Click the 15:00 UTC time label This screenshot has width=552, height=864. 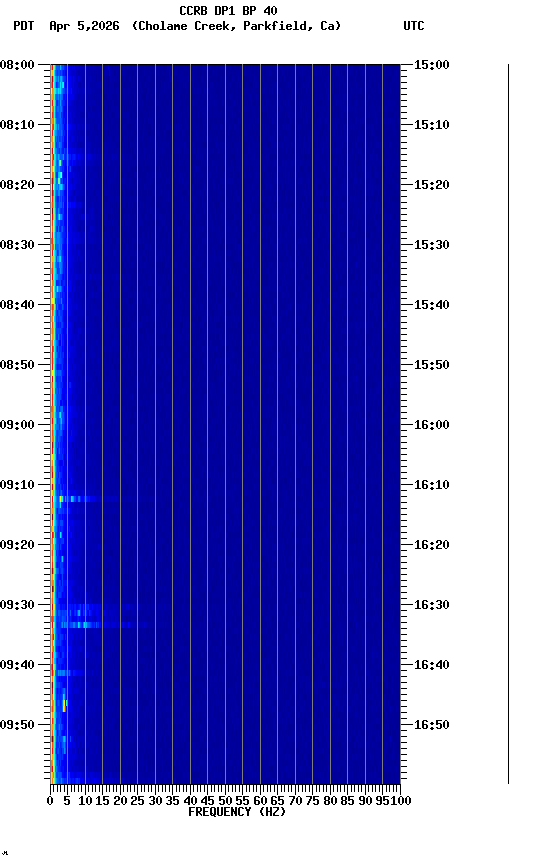(x=432, y=64)
